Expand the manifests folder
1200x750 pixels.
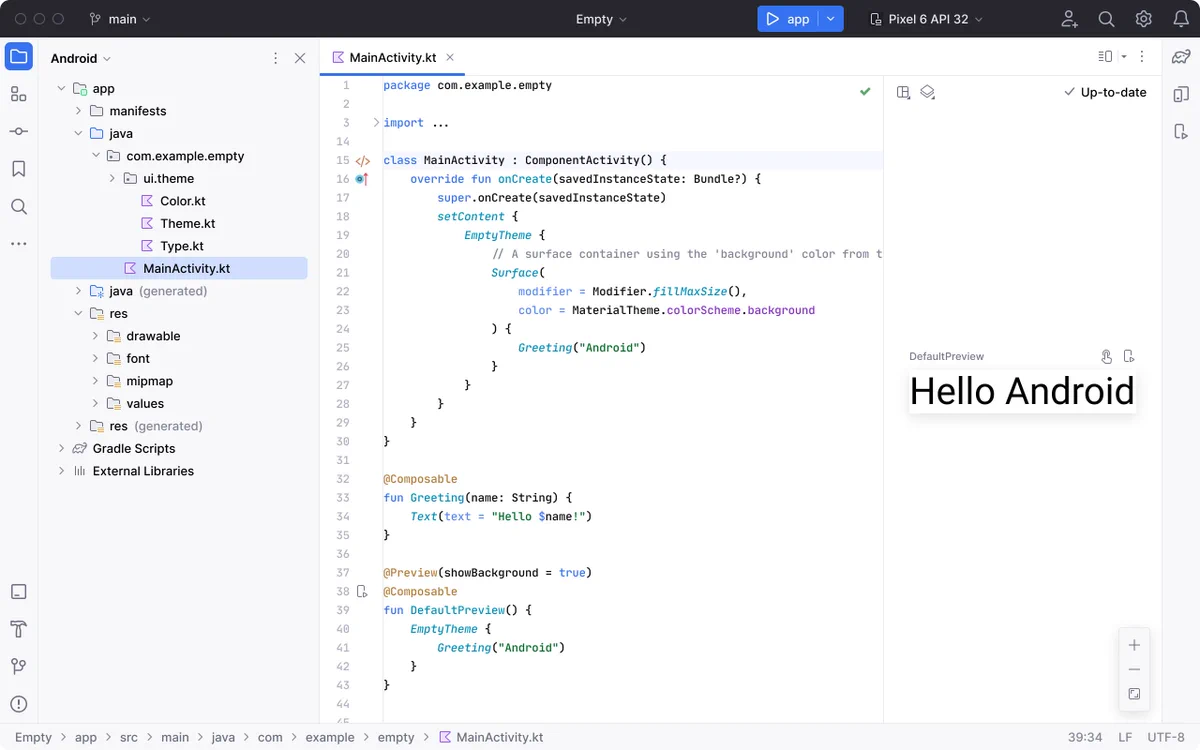78,111
